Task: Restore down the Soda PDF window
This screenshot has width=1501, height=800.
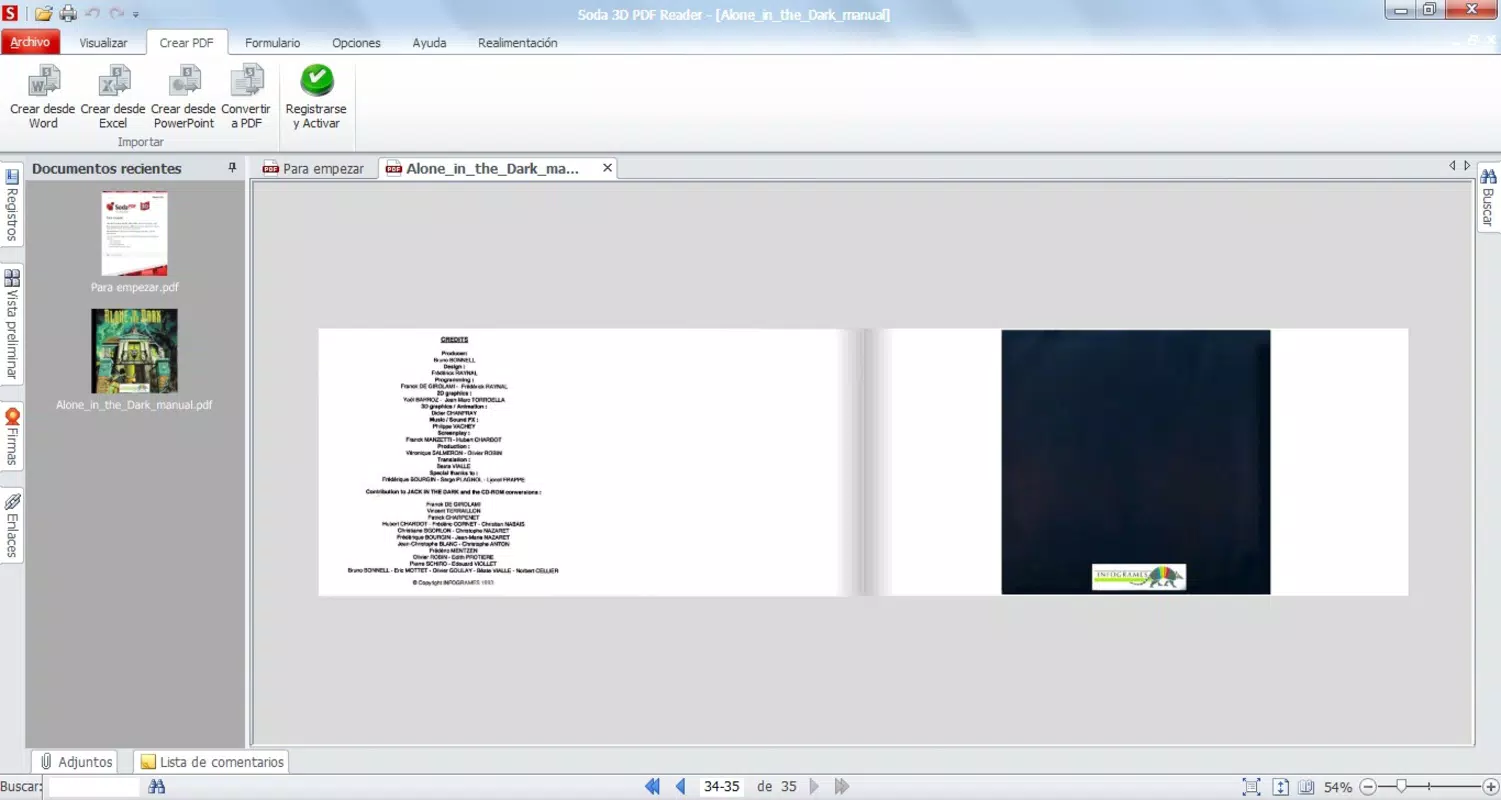Action: point(1429,10)
